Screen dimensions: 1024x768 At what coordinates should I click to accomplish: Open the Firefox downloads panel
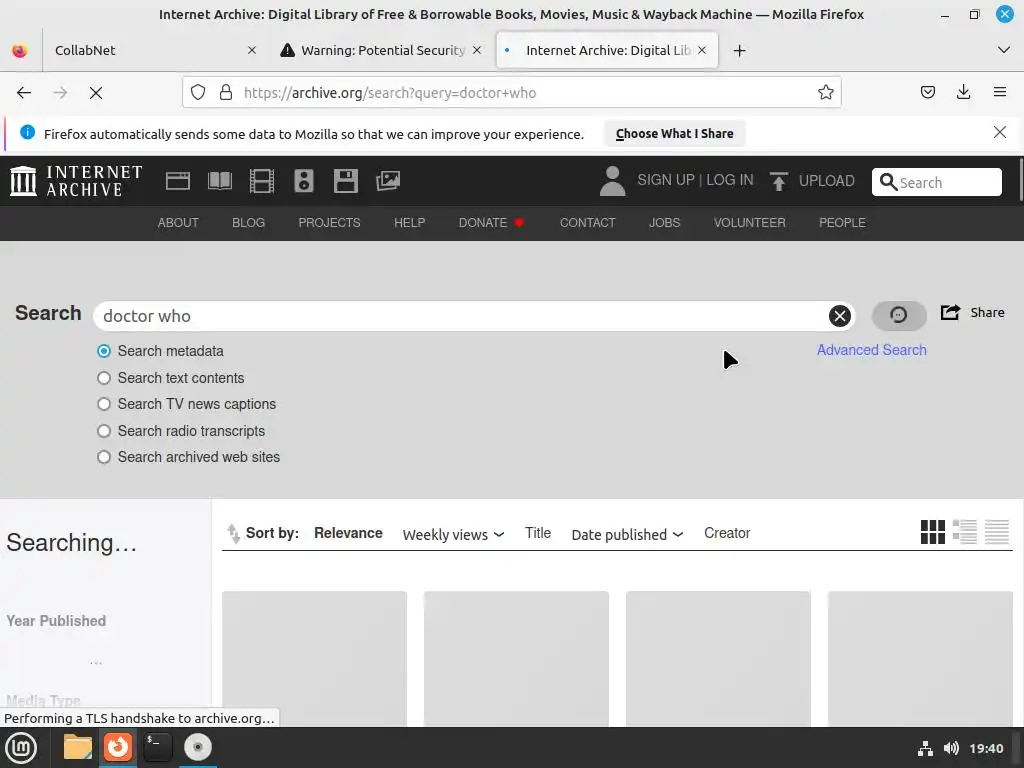coord(963,93)
